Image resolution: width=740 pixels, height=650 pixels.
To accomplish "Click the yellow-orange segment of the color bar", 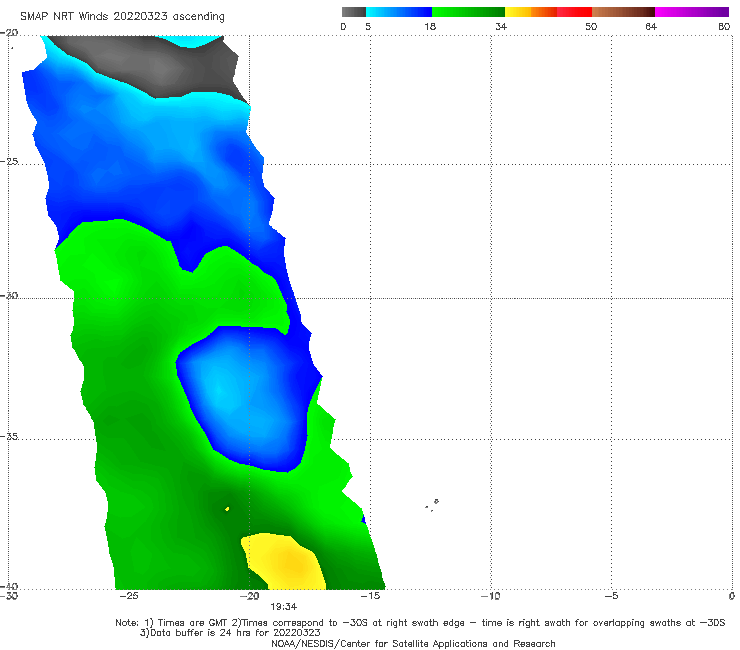I will pos(531,12).
